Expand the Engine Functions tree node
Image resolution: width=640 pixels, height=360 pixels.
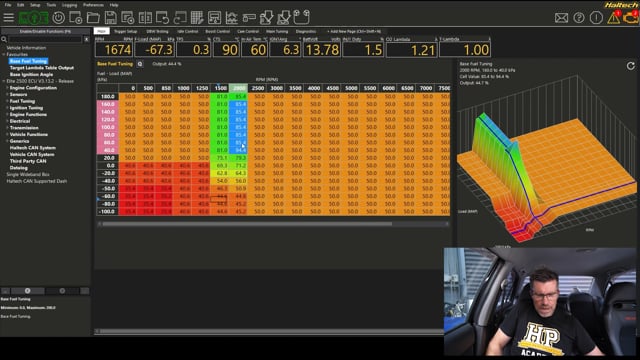coord(7,115)
